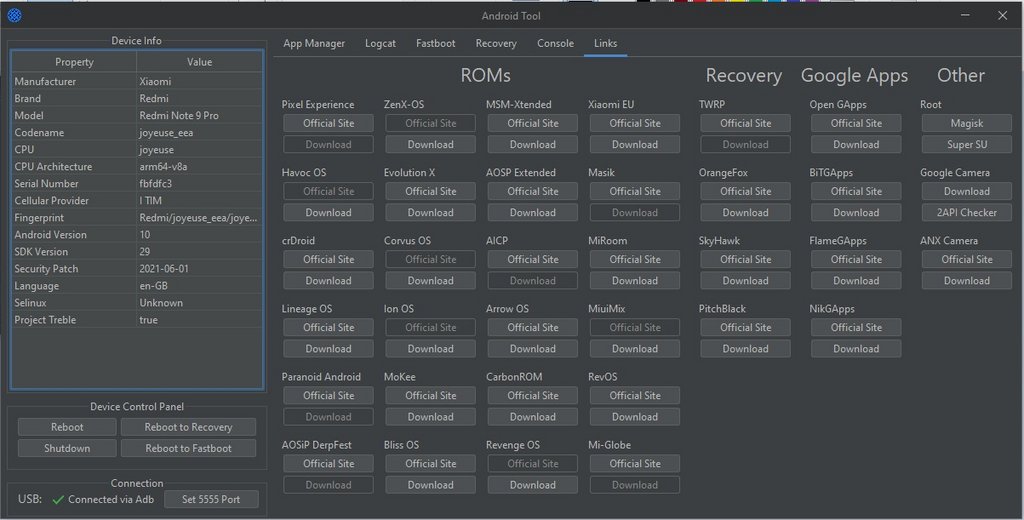
Task: Open Masik Official Site
Action: (x=635, y=191)
